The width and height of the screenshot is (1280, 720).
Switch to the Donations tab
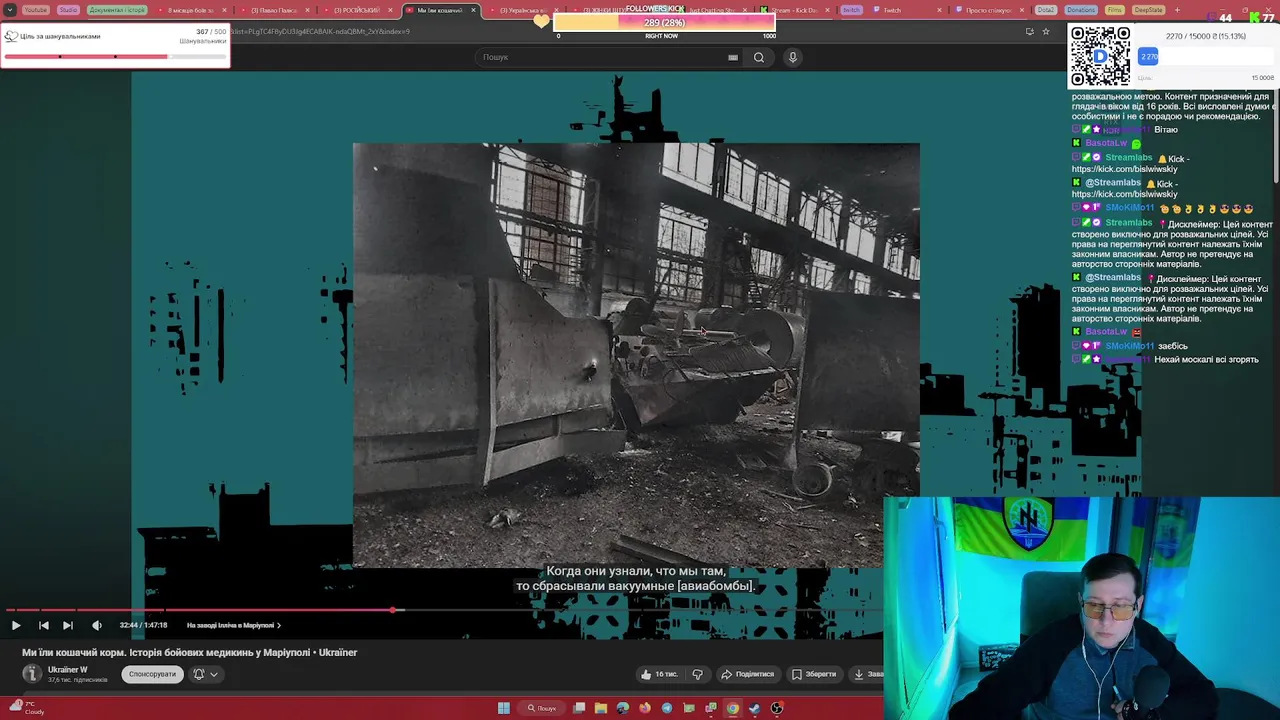[x=1080, y=10]
